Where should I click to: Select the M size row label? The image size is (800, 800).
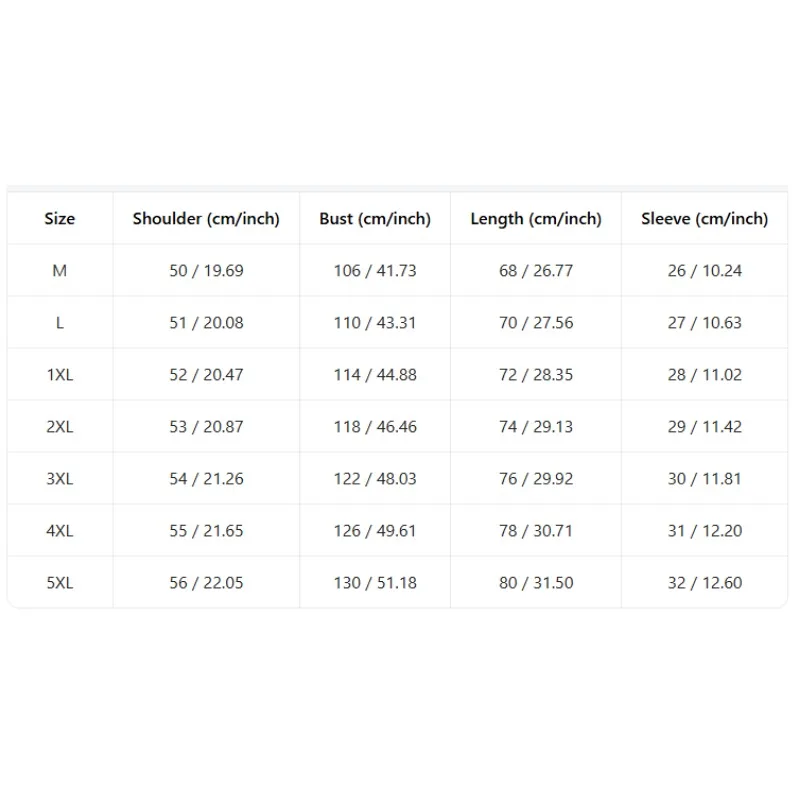point(60,270)
